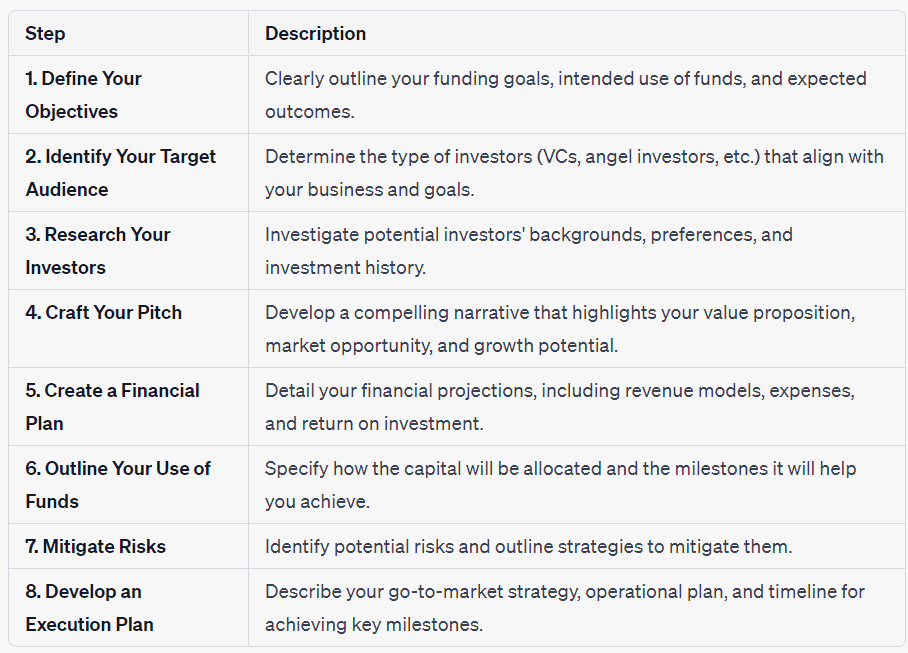Select the '2. Identify Your Target Audience' cell

click(129, 173)
